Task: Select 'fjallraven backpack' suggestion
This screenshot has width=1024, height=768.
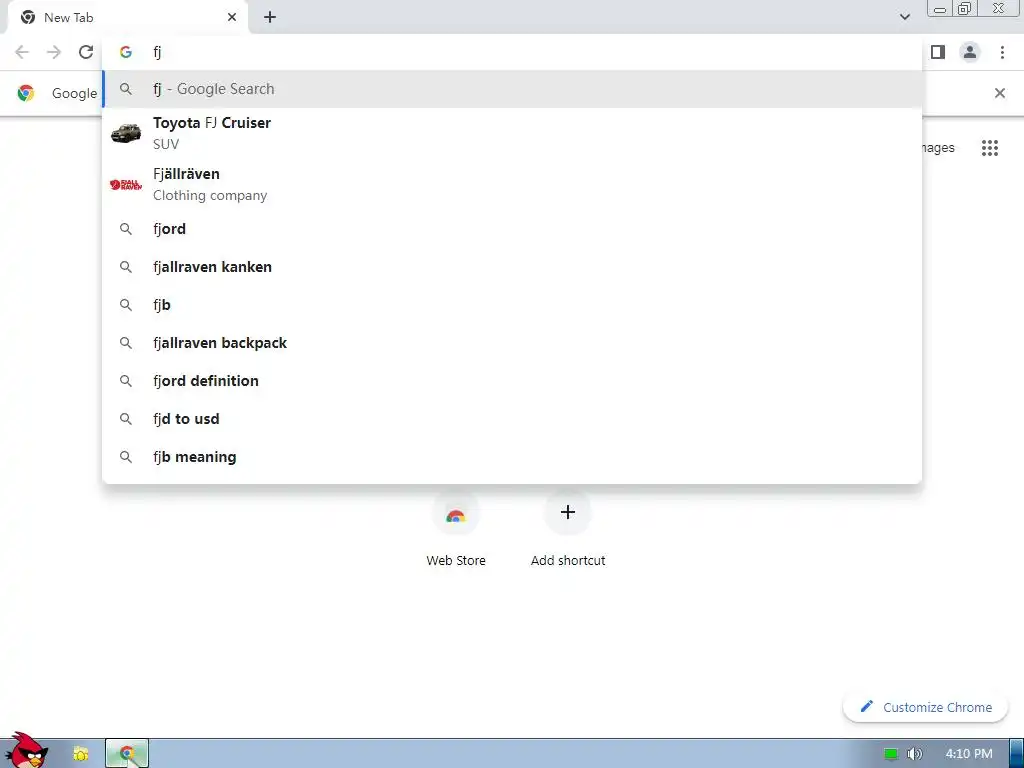Action: 512,343
